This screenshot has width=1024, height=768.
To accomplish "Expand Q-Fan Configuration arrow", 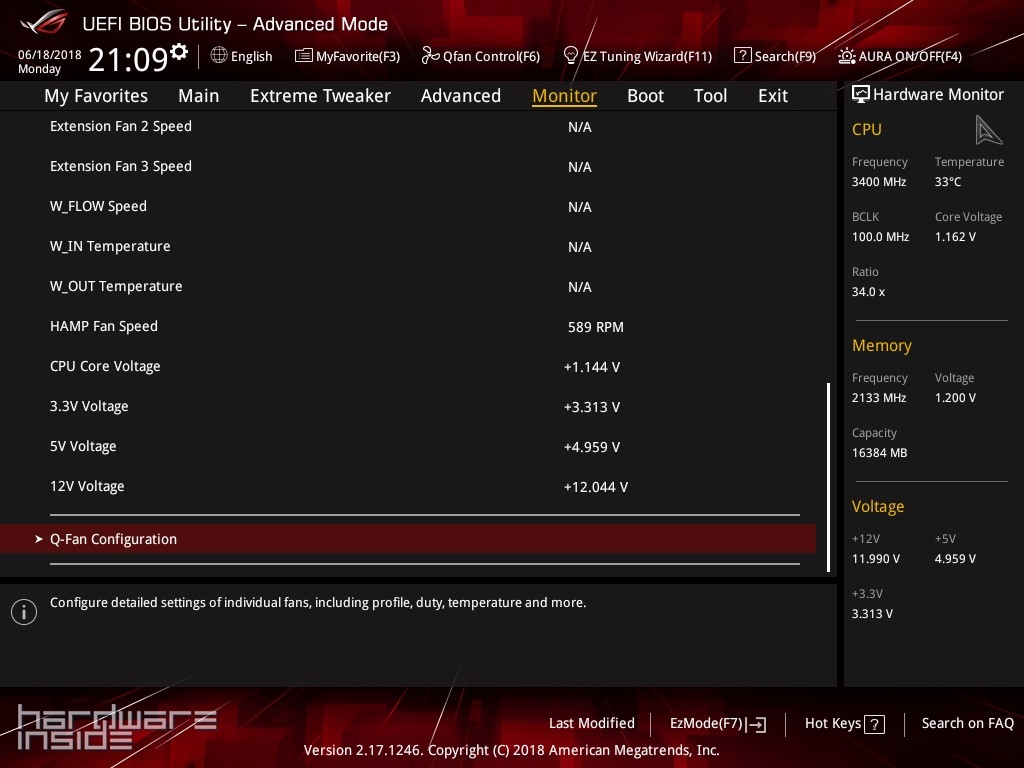I will [39, 539].
